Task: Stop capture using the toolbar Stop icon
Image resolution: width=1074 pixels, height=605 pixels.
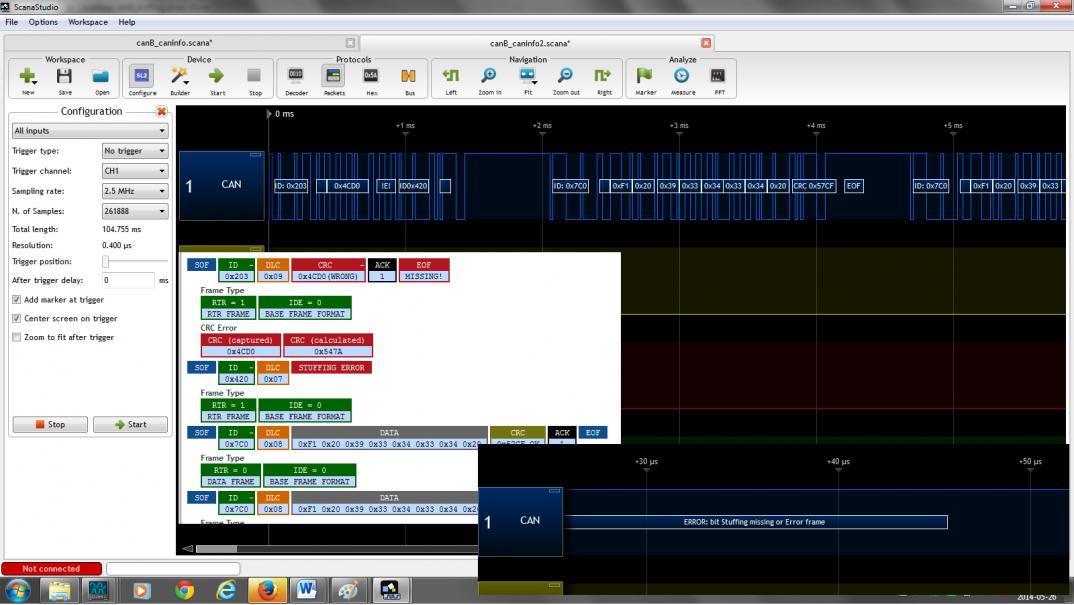Action: point(255,80)
